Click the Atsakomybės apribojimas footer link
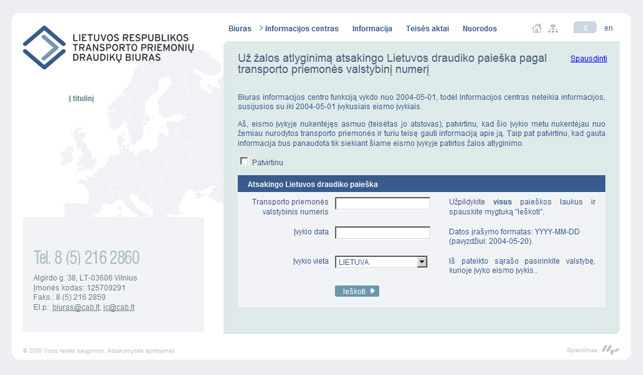This screenshot has height=375, width=643. (x=141, y=351)
